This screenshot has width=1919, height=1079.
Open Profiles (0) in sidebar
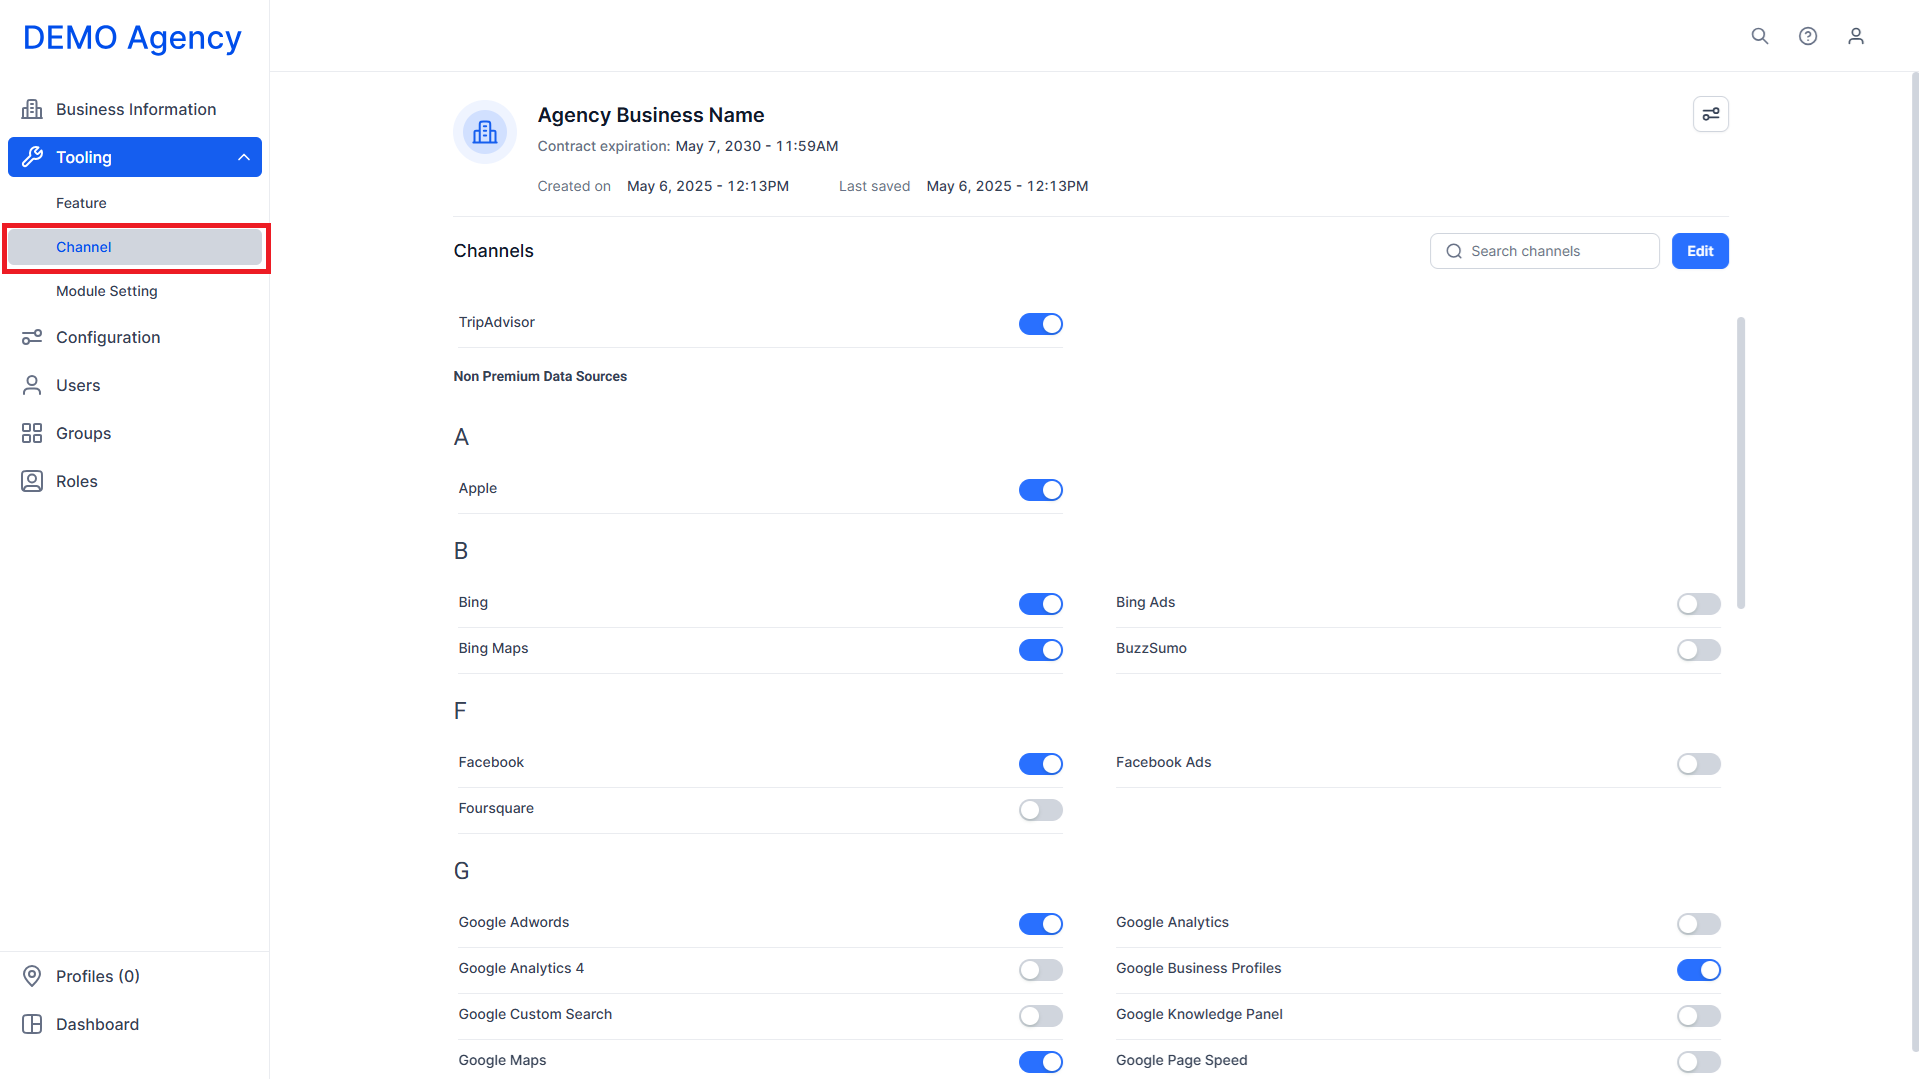(x=135, y=976)
